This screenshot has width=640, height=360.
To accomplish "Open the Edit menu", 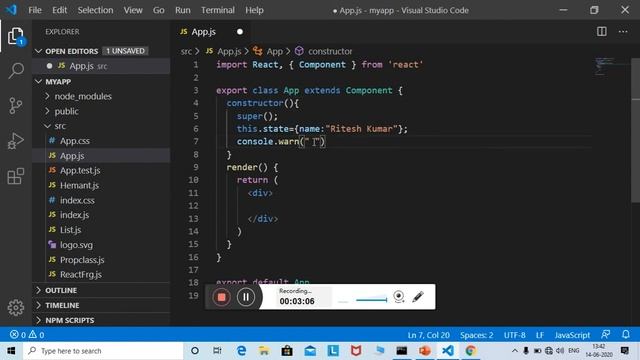I will [x=59, y=10].
